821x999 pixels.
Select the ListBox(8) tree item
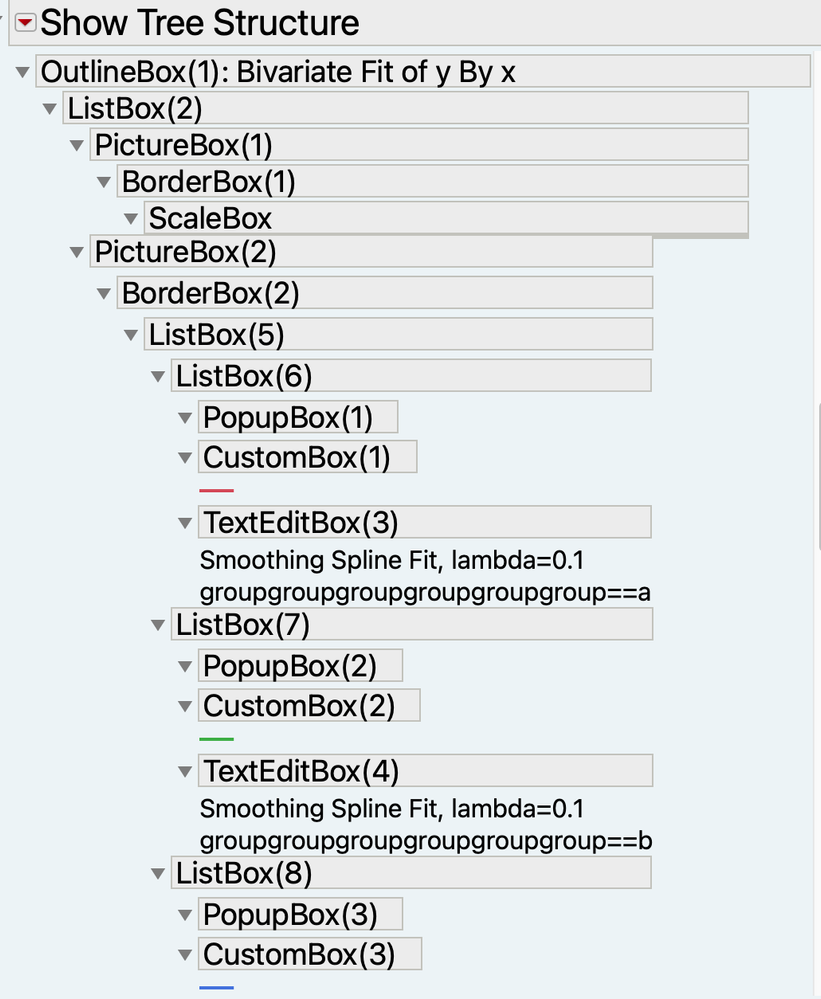[x=411, y=873]
